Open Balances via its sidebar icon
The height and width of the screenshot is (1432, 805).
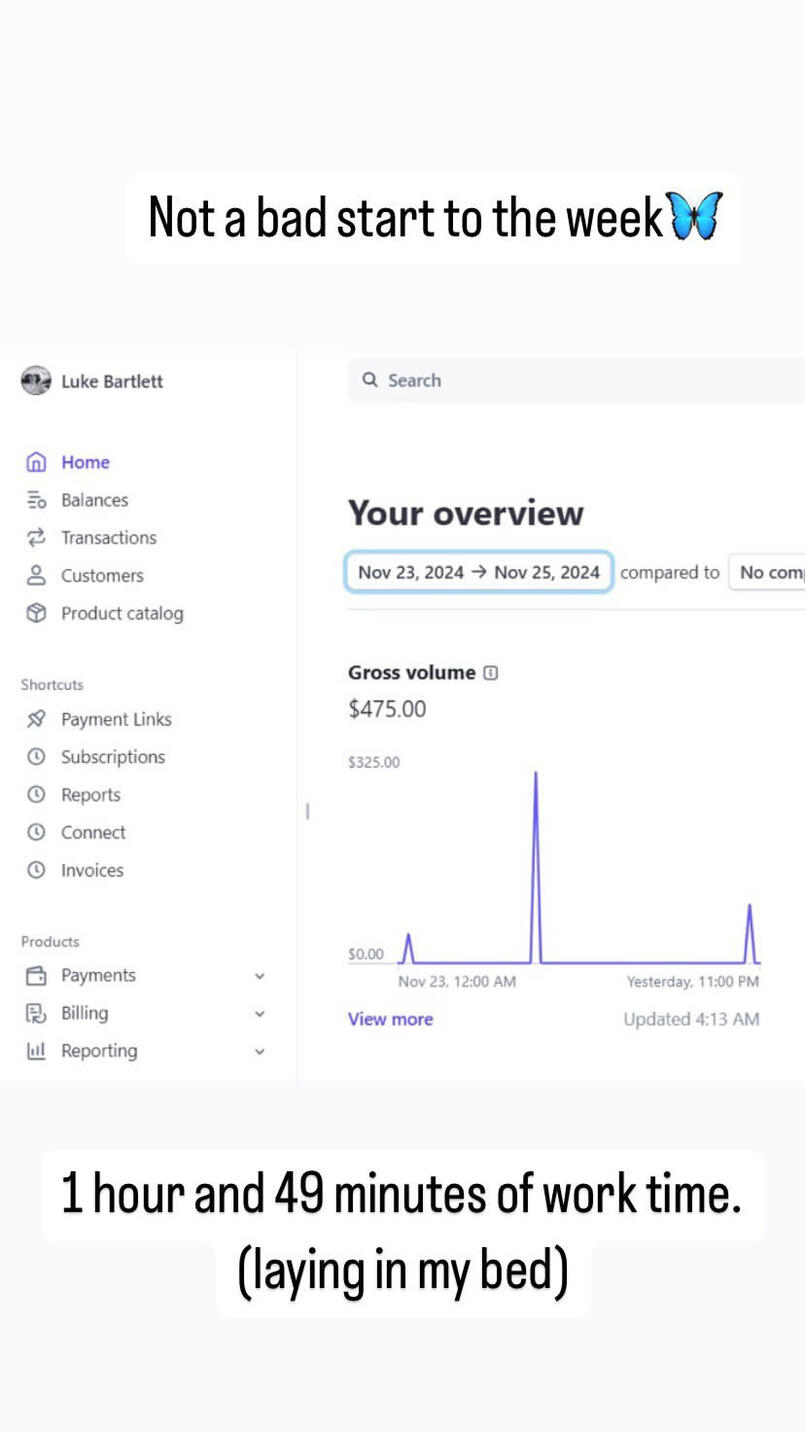pyautogui.click(x=36, y=500)
